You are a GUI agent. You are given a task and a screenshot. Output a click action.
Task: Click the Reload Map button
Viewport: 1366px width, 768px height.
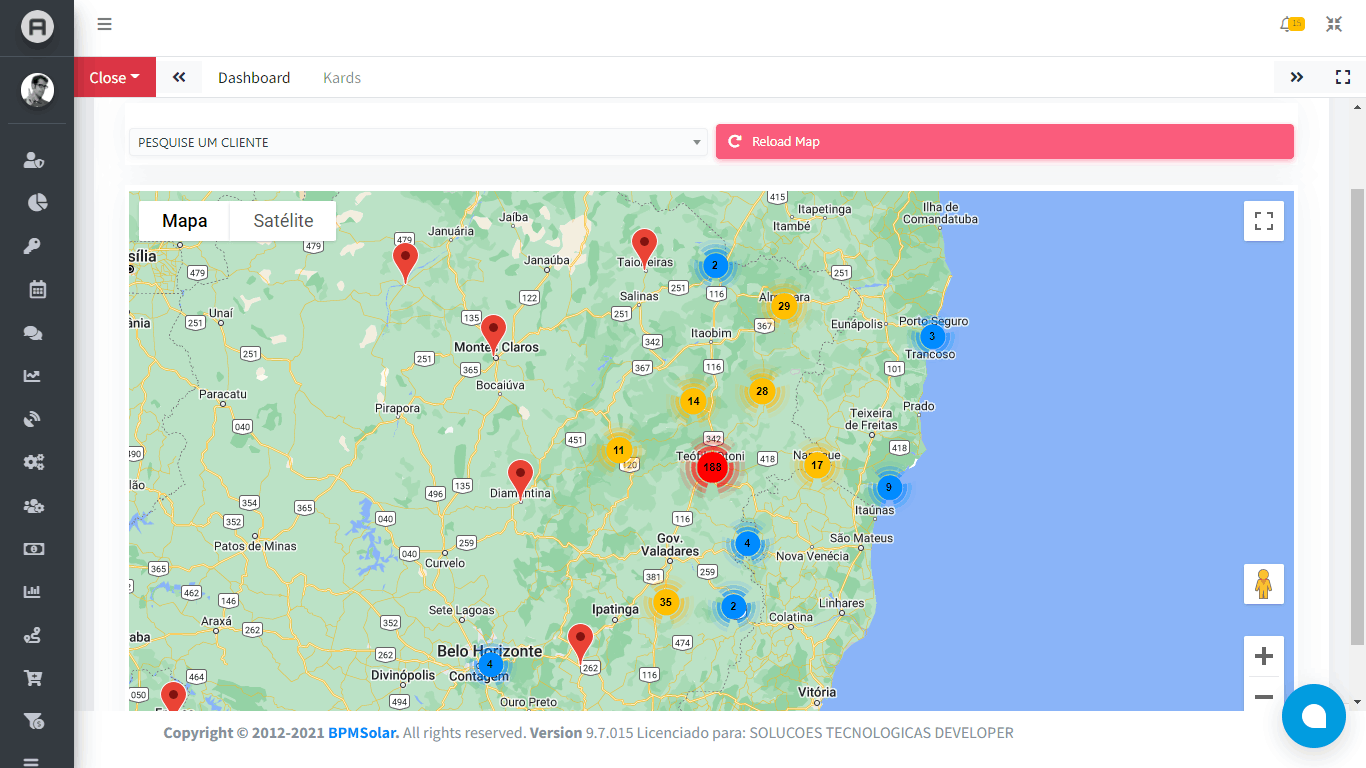tap(1004, 142)
